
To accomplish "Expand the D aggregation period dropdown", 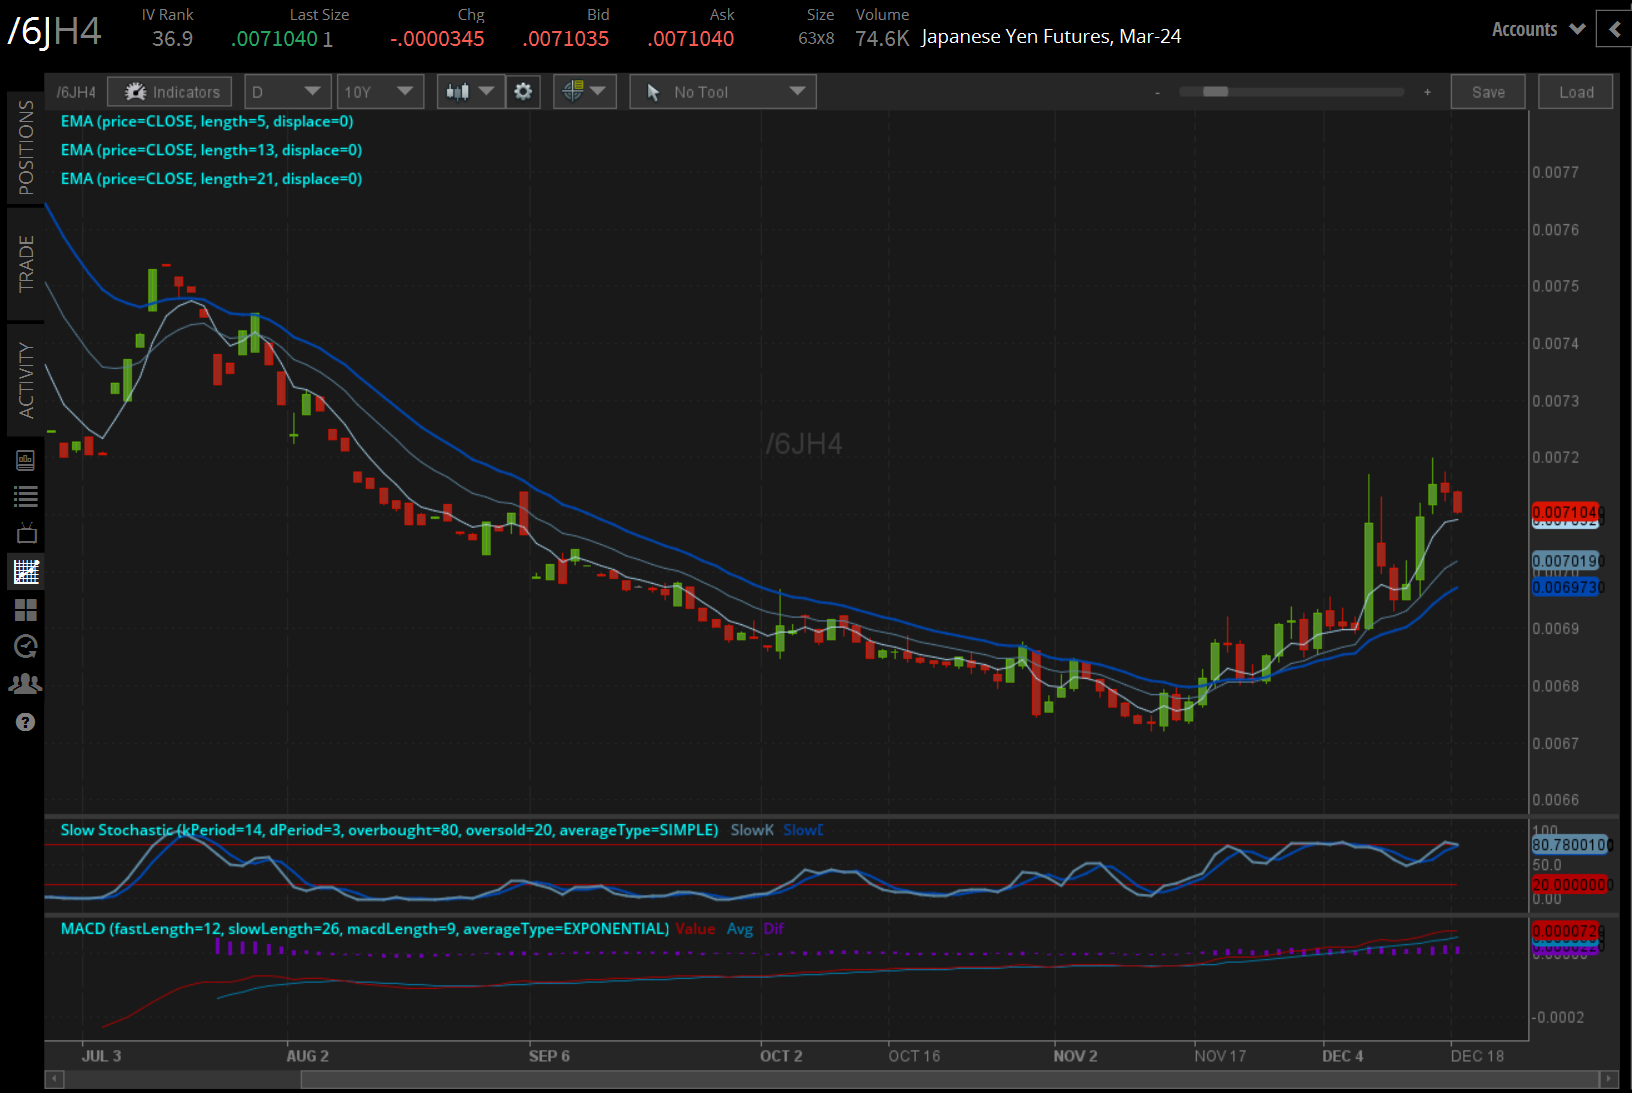I will tap(287, 92).
